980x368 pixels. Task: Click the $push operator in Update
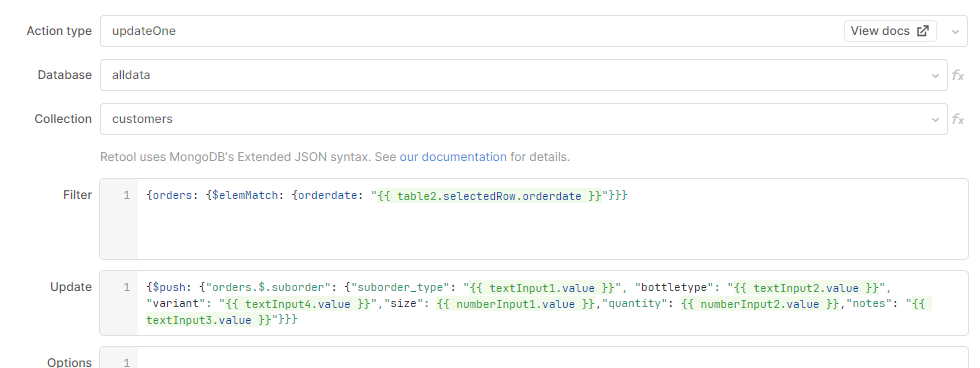coord(169,288)
